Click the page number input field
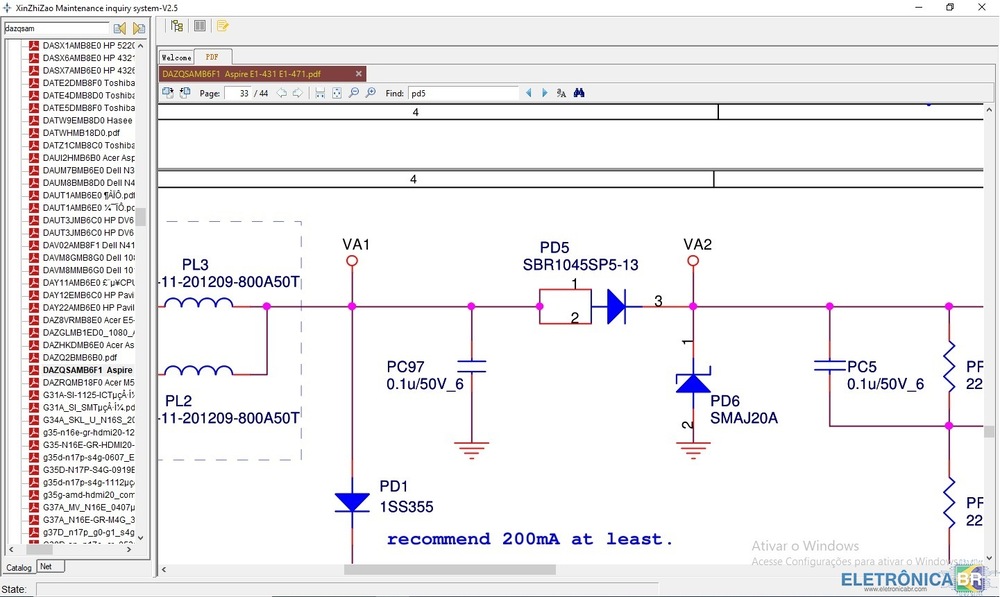 (239, 93)
